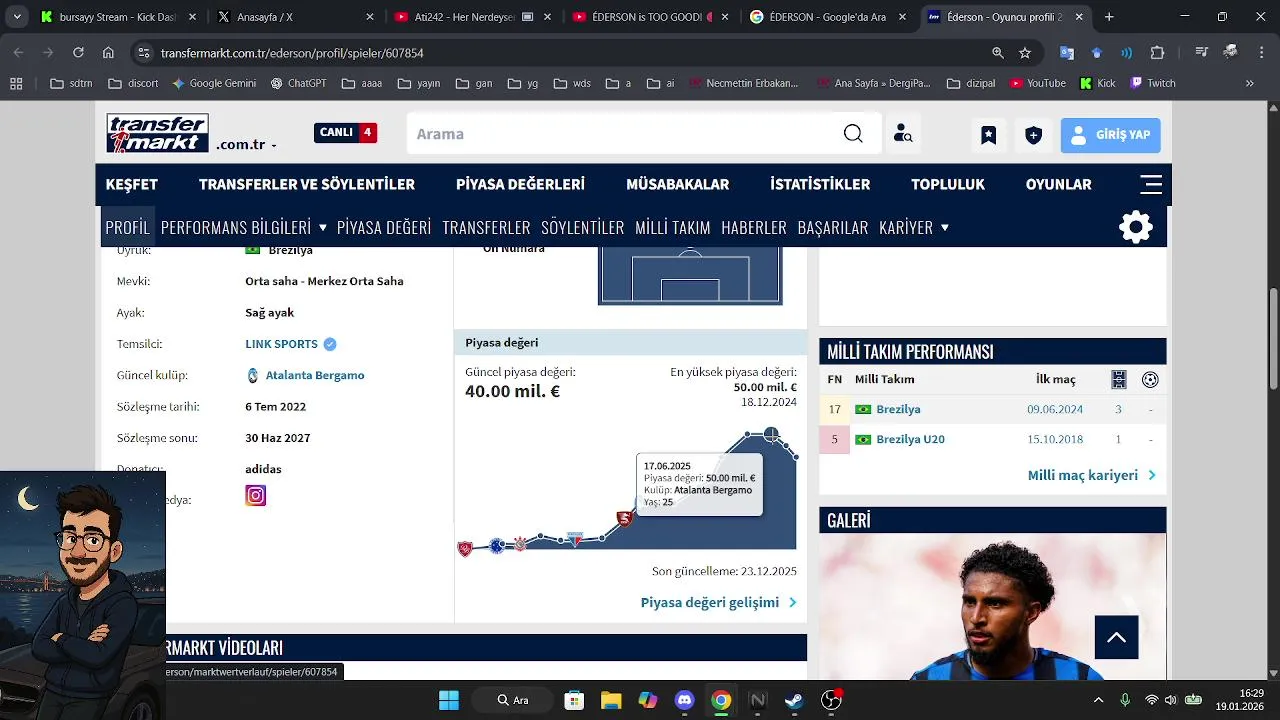Screen dimensions: 1280x720
Task: Open Discord from the taskbar
Action: pos(684,700)
